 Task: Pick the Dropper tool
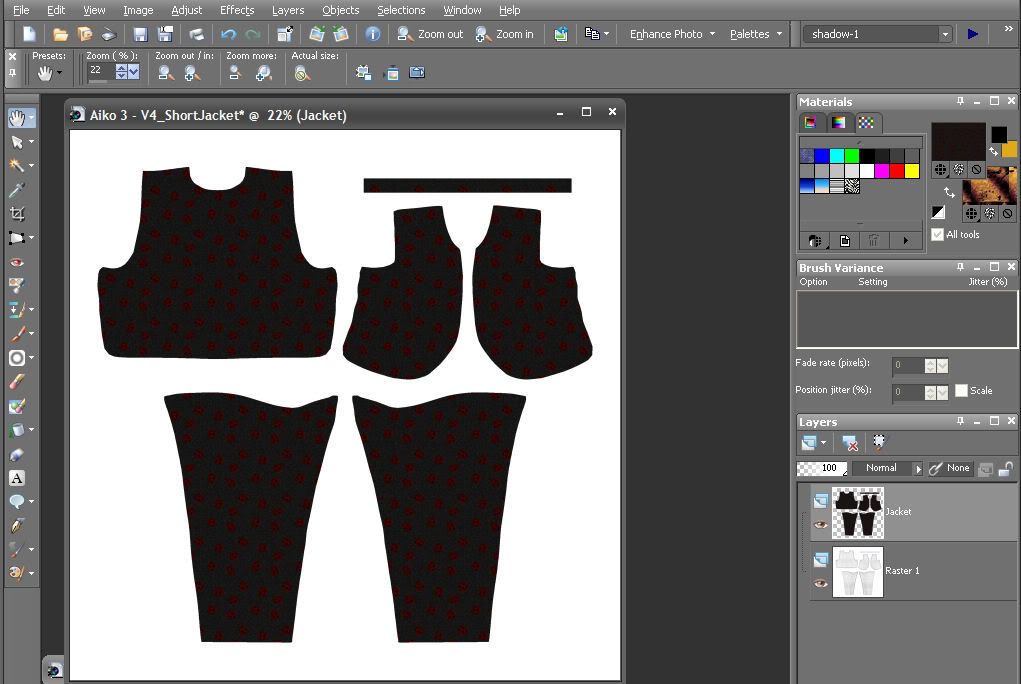17,190
